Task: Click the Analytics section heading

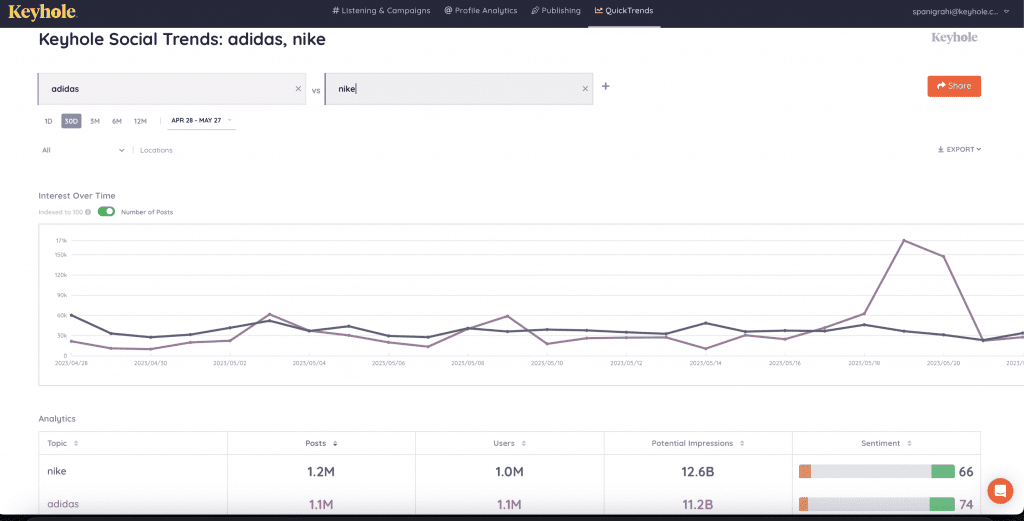Action: click(57, 418)
